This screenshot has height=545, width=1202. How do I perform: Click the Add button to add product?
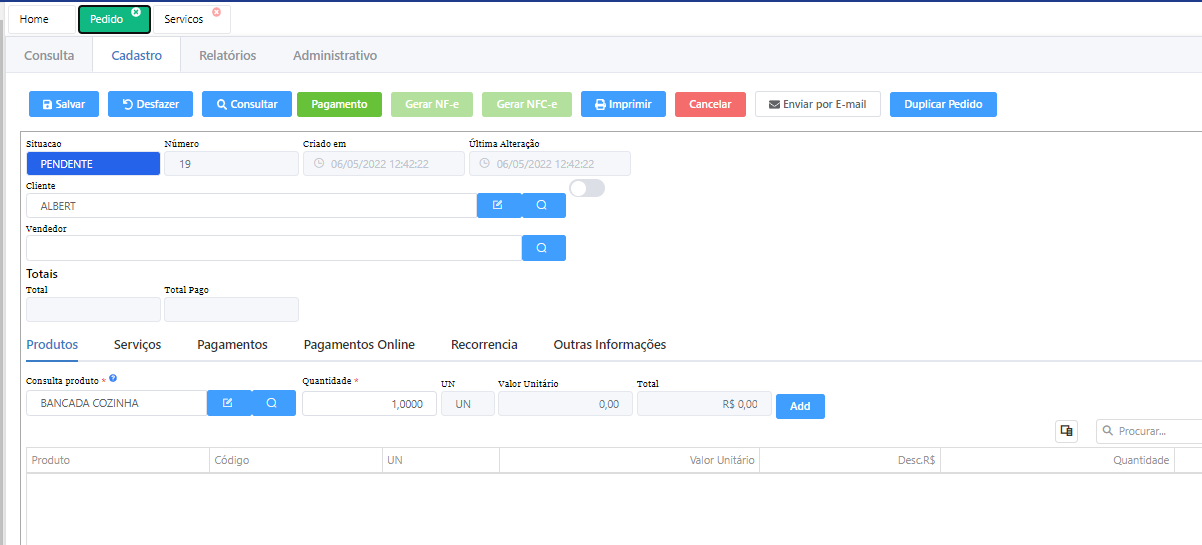800,406
